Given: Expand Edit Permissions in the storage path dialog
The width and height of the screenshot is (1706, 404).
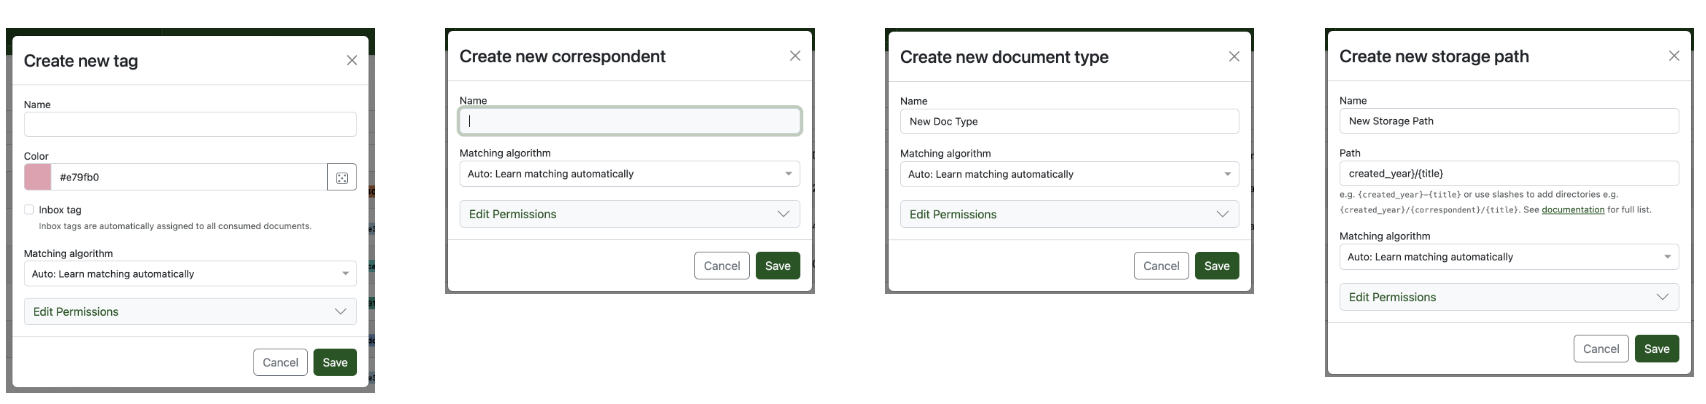Looking at the screenshot, I should tap(1509, 297).
